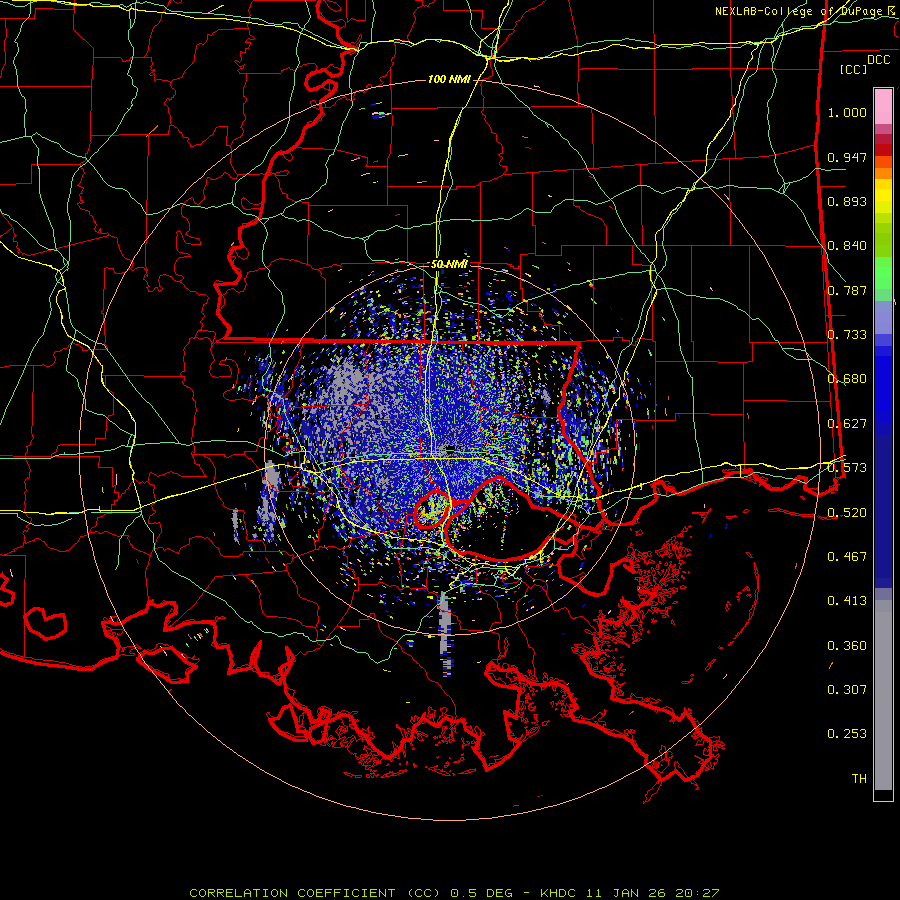Click the "DCC" label above the color scale
The width and height of the screenshot is (900, 900).
point(878,60)
